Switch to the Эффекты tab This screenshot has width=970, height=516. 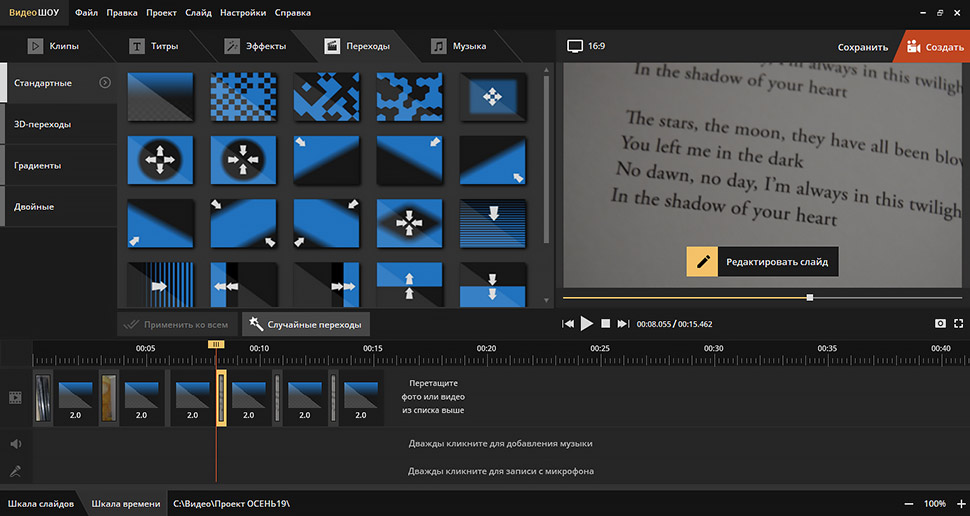click(x=256, y=46)
